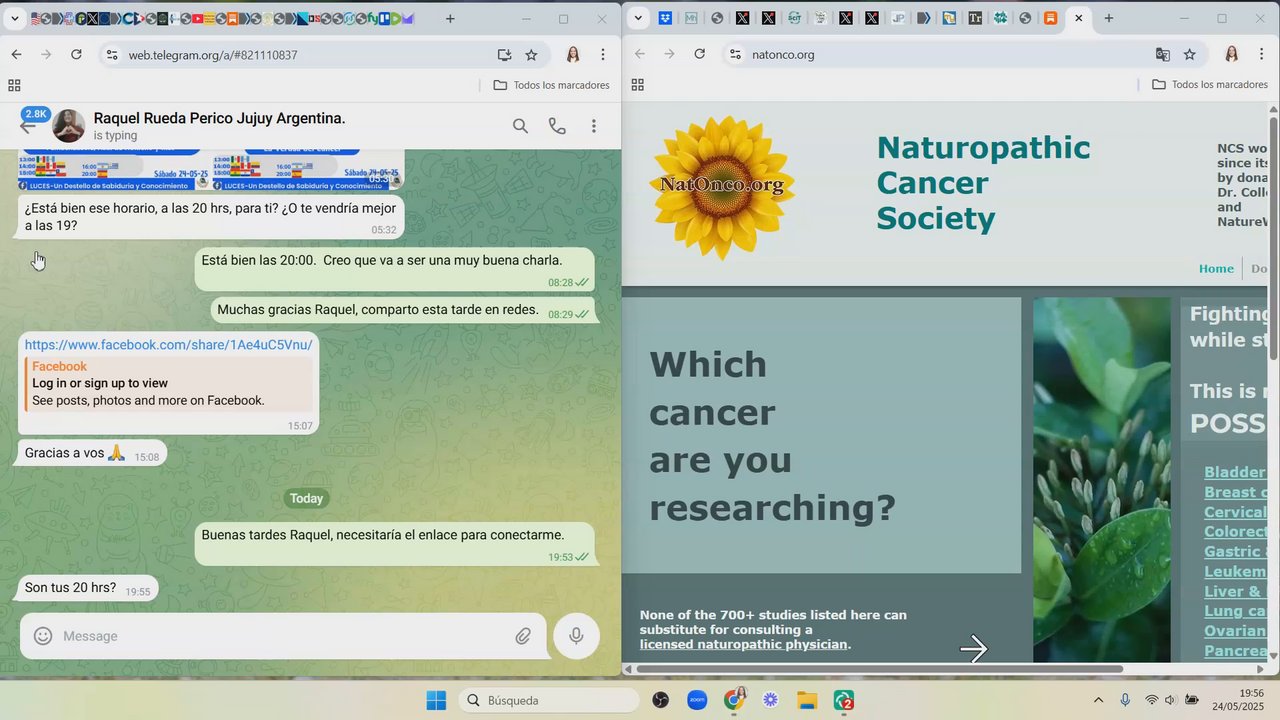Open the Cervical cancer link
Screen dimensions: 1280x720
point(1236,512)
